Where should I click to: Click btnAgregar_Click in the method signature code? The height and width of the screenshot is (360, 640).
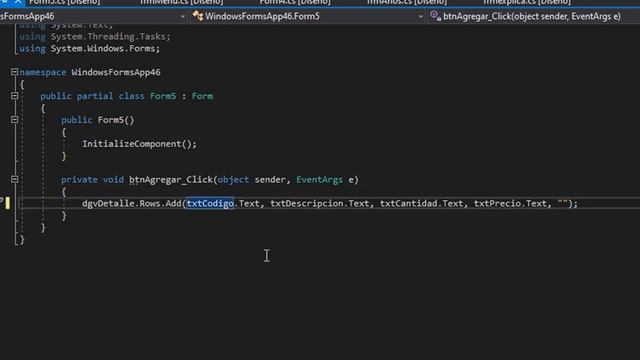[171, 180]
